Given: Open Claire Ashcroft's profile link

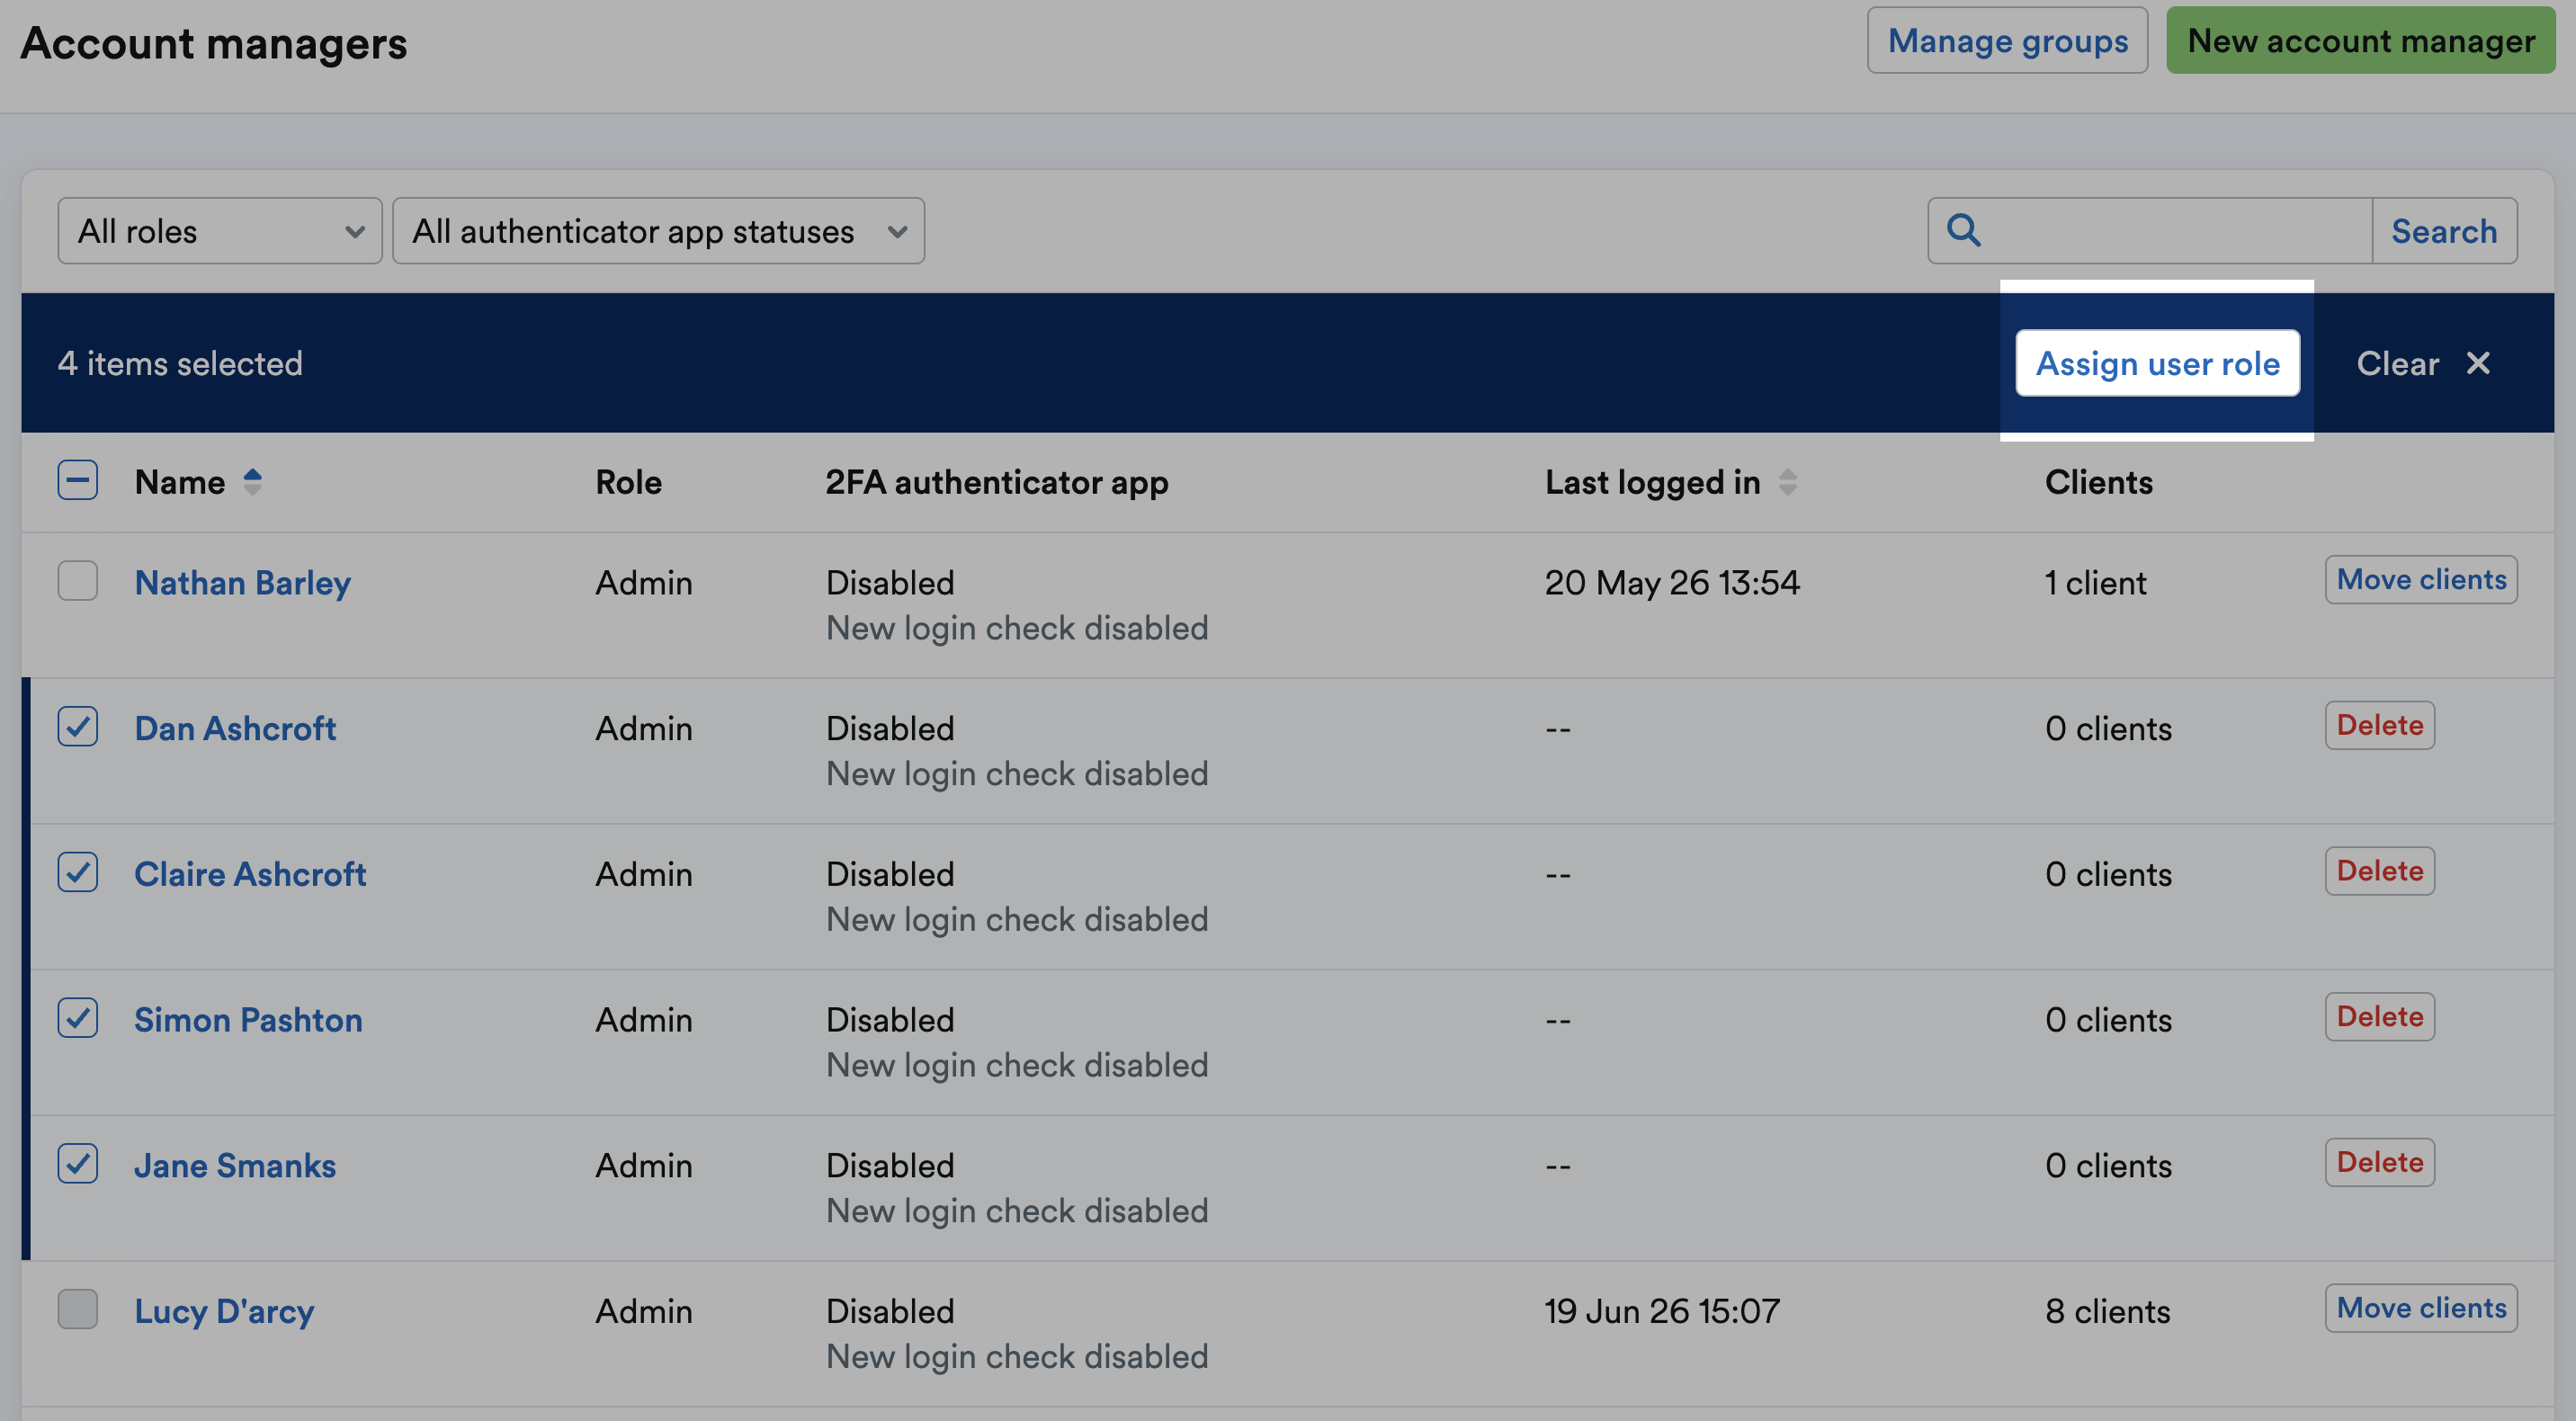Looking at the screenshot, I should click(250, 874).
